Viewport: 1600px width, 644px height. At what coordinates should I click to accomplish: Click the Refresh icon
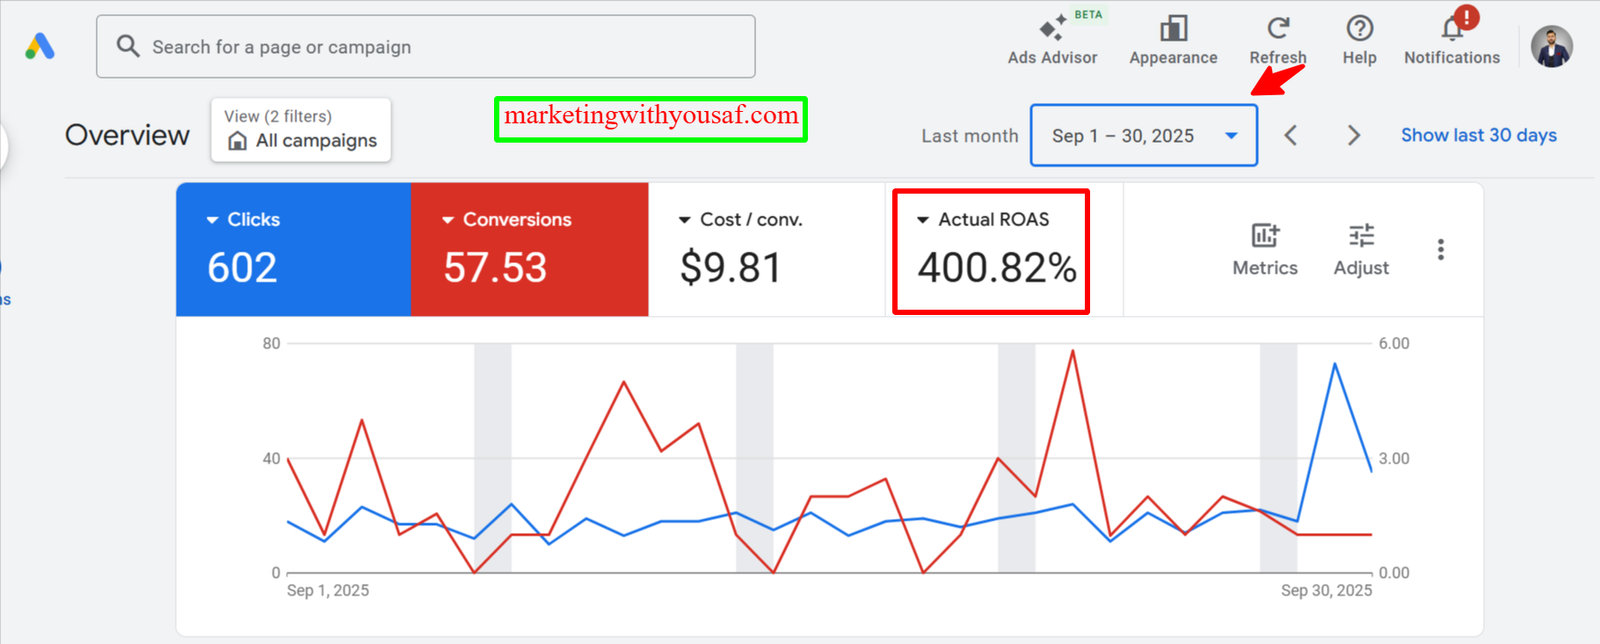click(1278, 29)
